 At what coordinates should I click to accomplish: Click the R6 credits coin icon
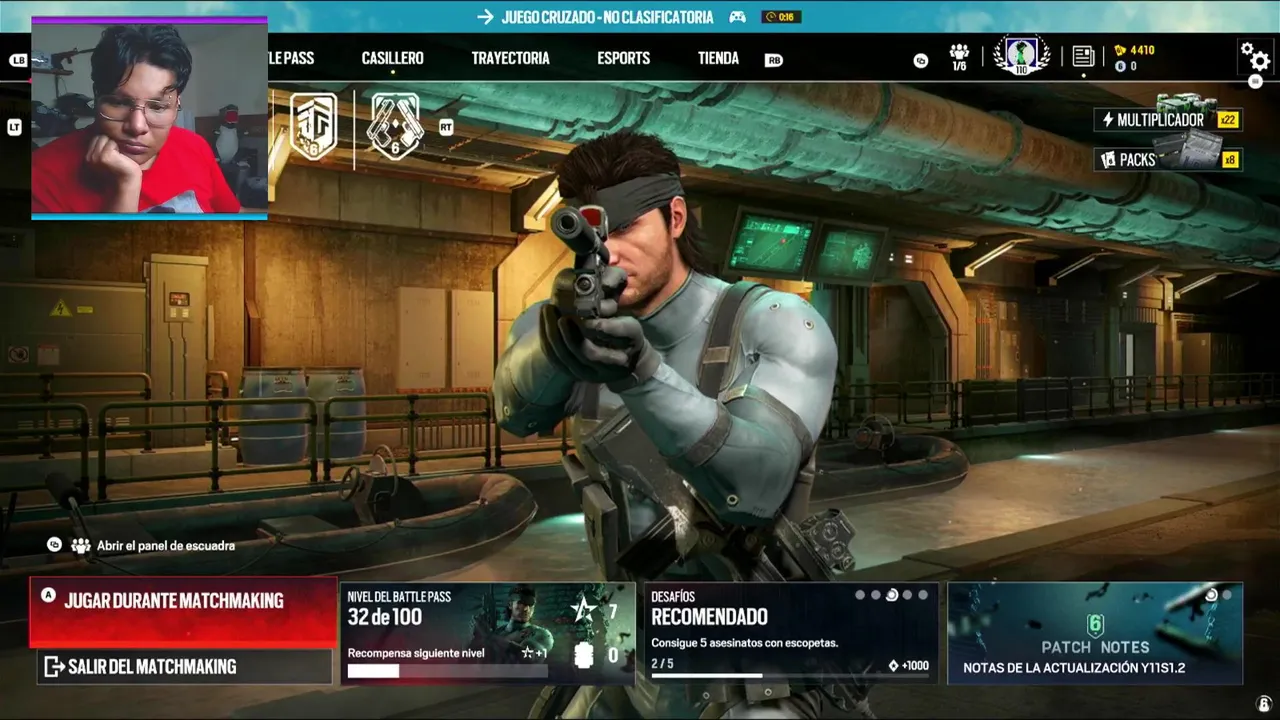coord(1120,66)
